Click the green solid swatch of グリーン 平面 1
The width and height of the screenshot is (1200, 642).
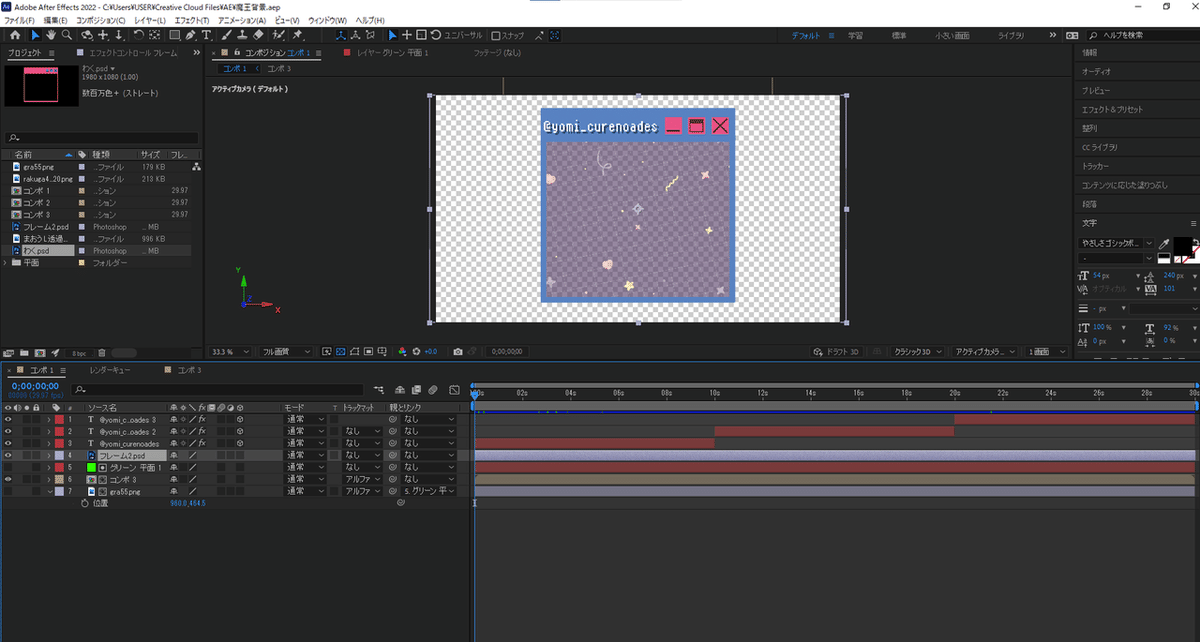click(x=90, y=467)
